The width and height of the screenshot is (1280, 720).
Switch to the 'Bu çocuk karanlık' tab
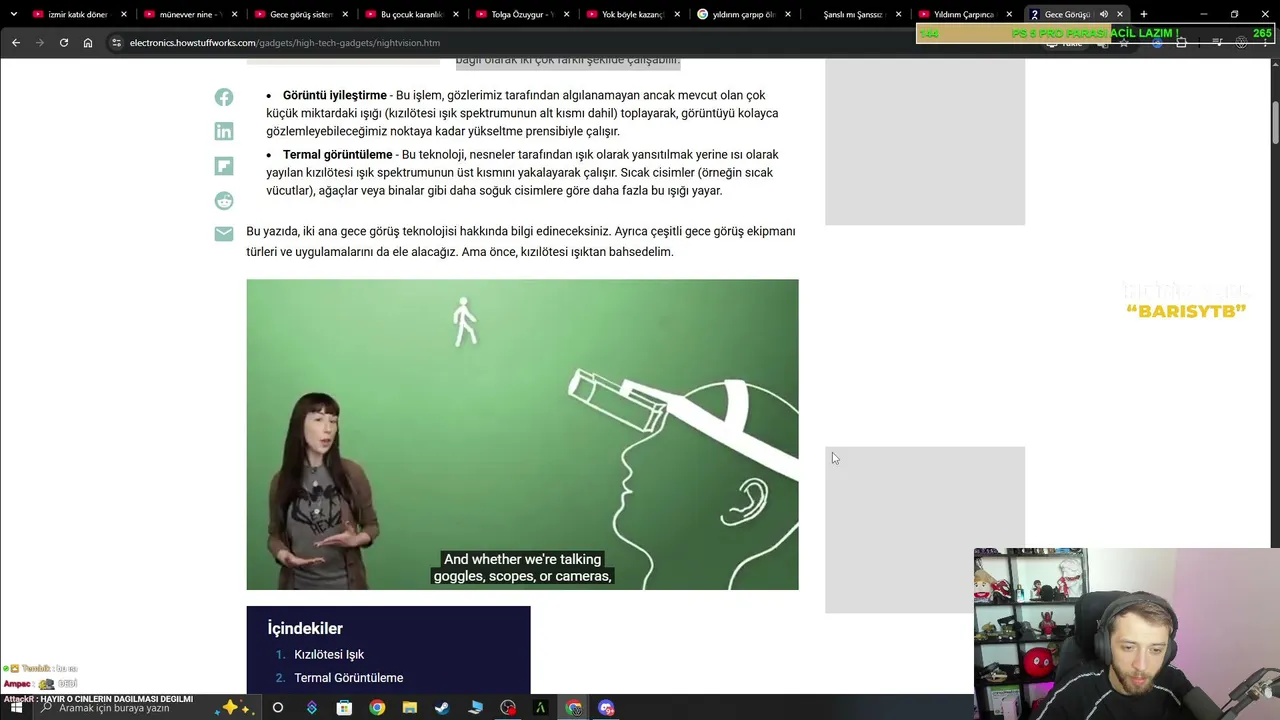[412, 15]
